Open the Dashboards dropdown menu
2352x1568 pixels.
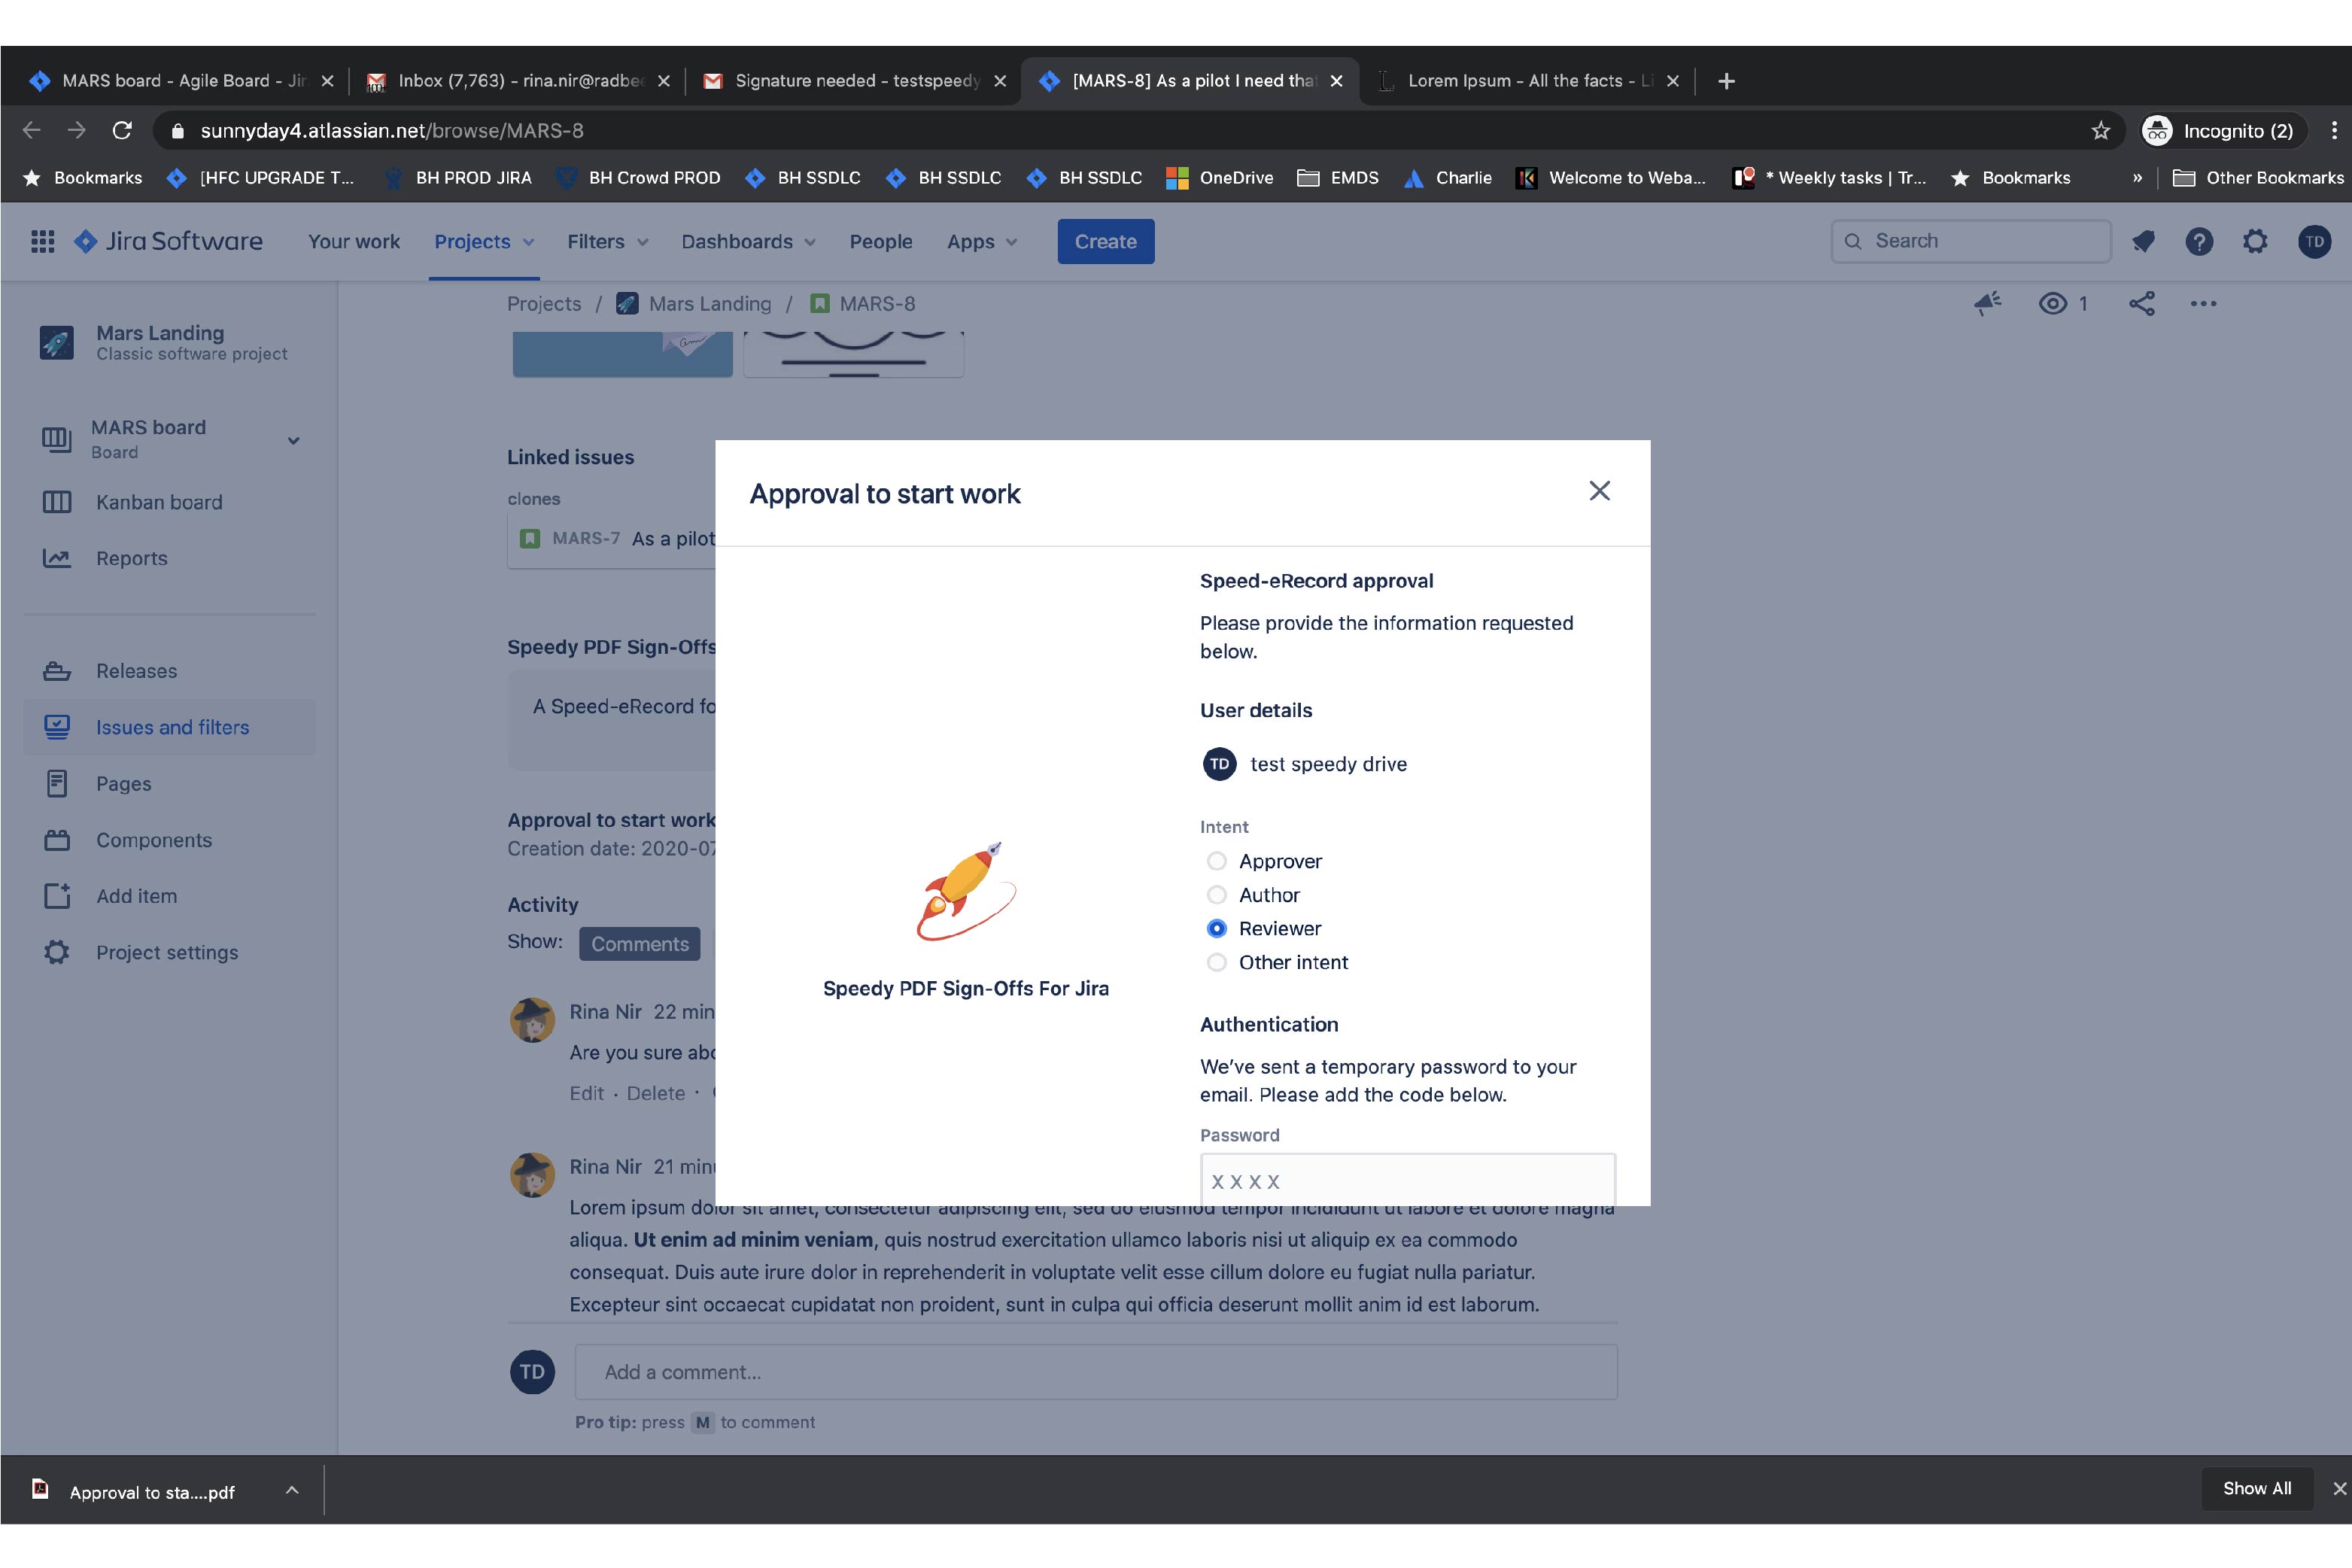pyautogui.click(x=748, y=242)
